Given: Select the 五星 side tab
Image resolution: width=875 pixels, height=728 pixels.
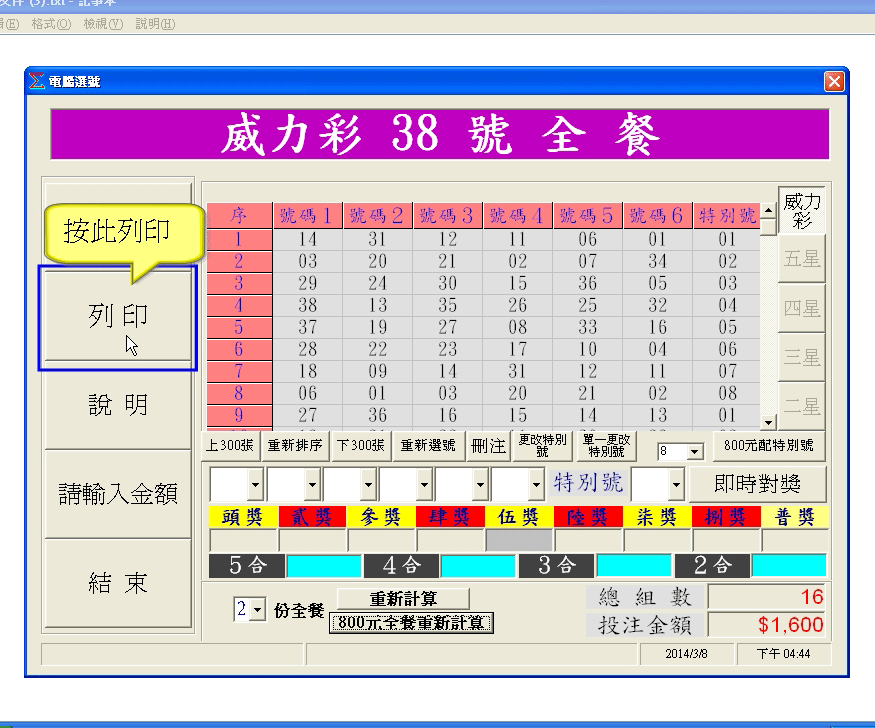Looking at the screenshot, I should click(801, 259).
